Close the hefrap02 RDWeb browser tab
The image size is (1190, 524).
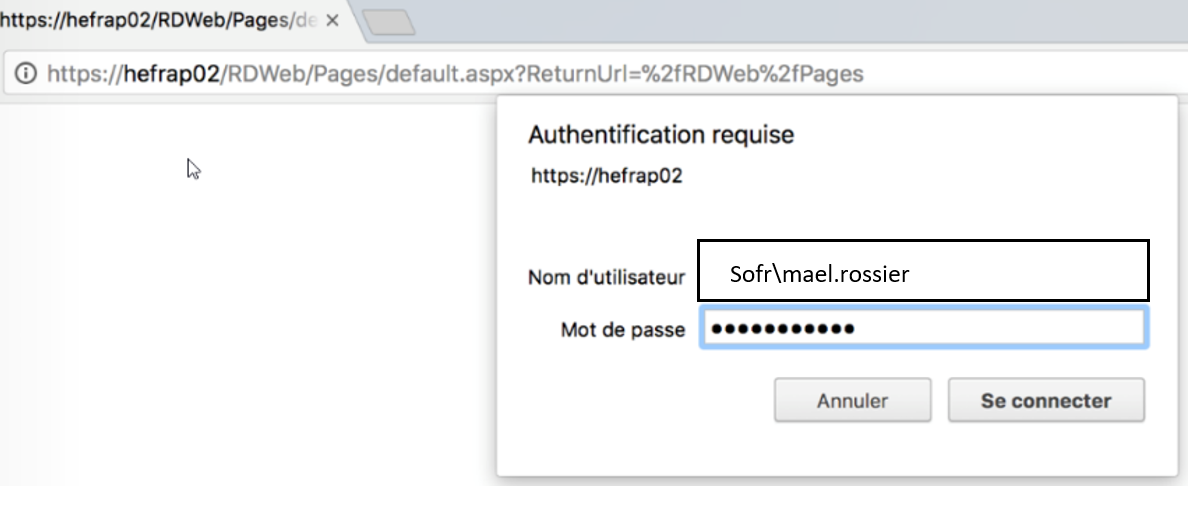(x=332, y=21)
